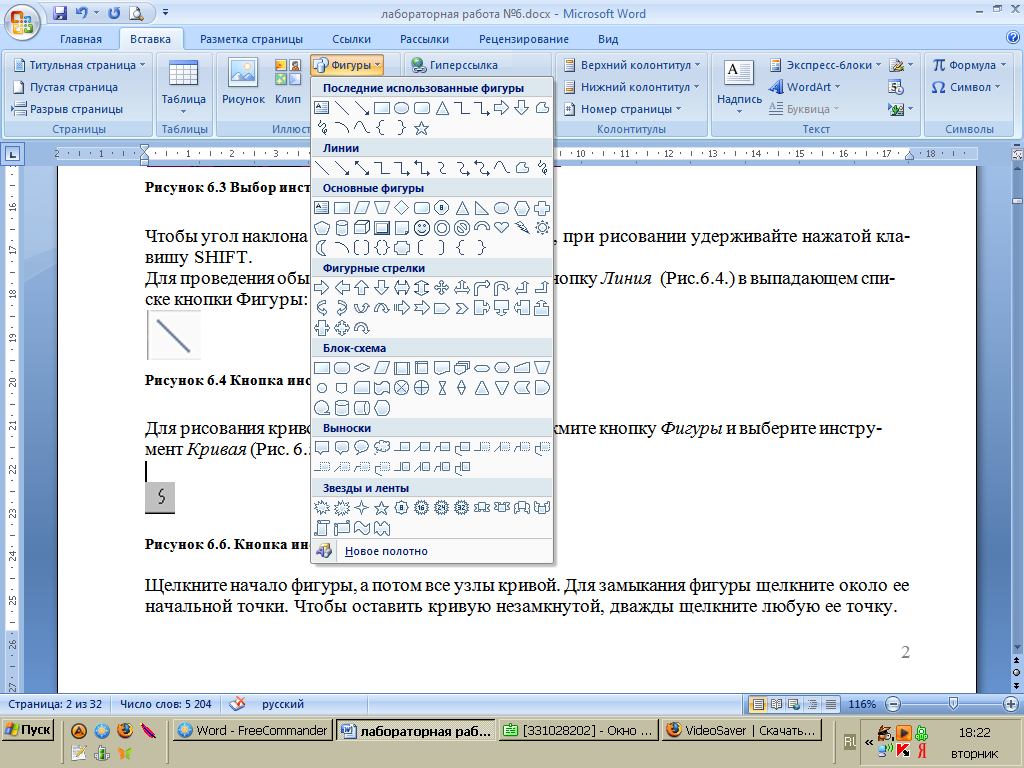The width and height of the screenshot is (1024, 768).
Task: Switch to Word - FreeCommander taskbar item
Action: click(x=253, y=730)
